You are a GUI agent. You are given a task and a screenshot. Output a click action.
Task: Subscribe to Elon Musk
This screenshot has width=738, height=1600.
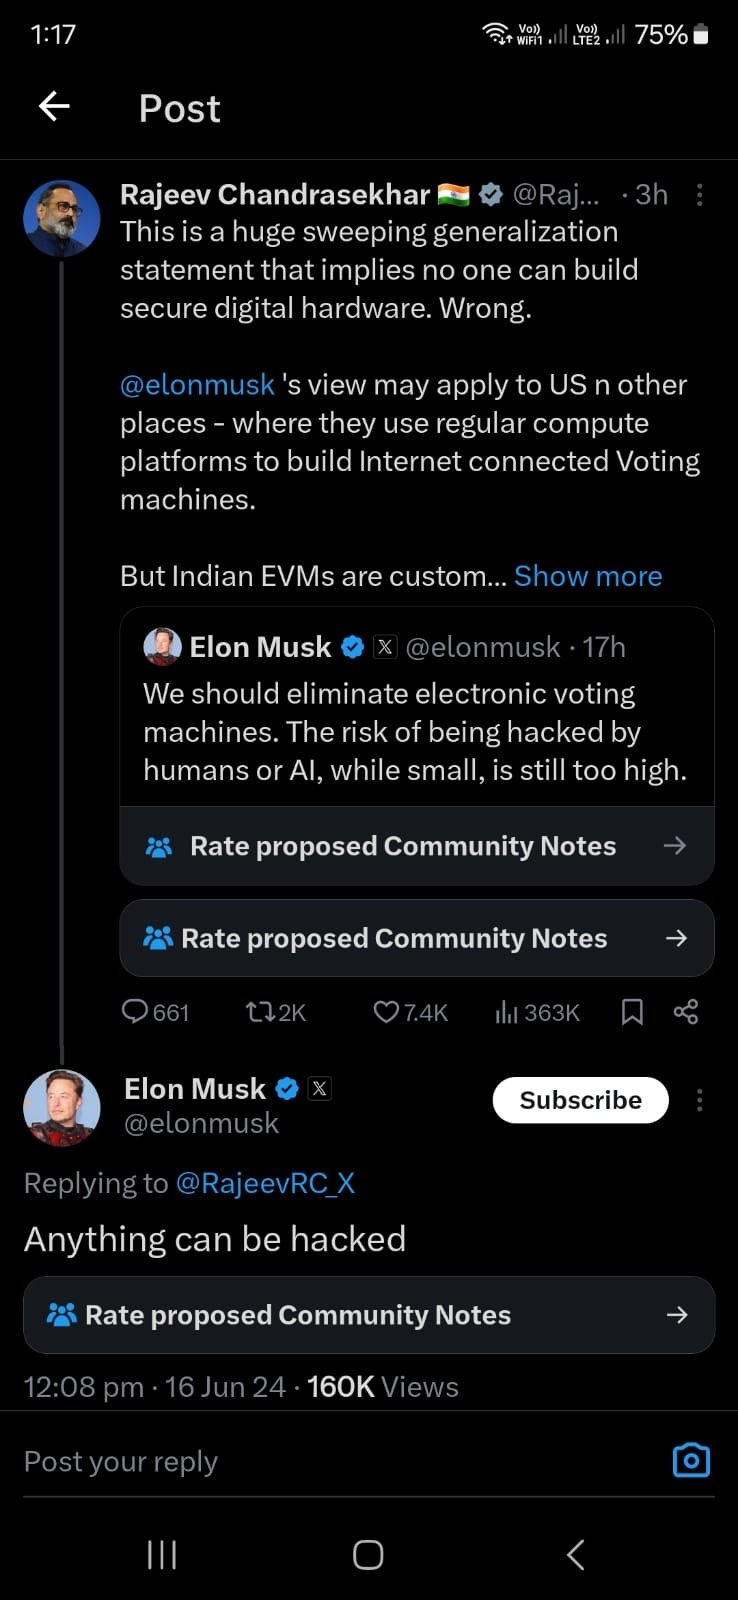[580, 1100]
